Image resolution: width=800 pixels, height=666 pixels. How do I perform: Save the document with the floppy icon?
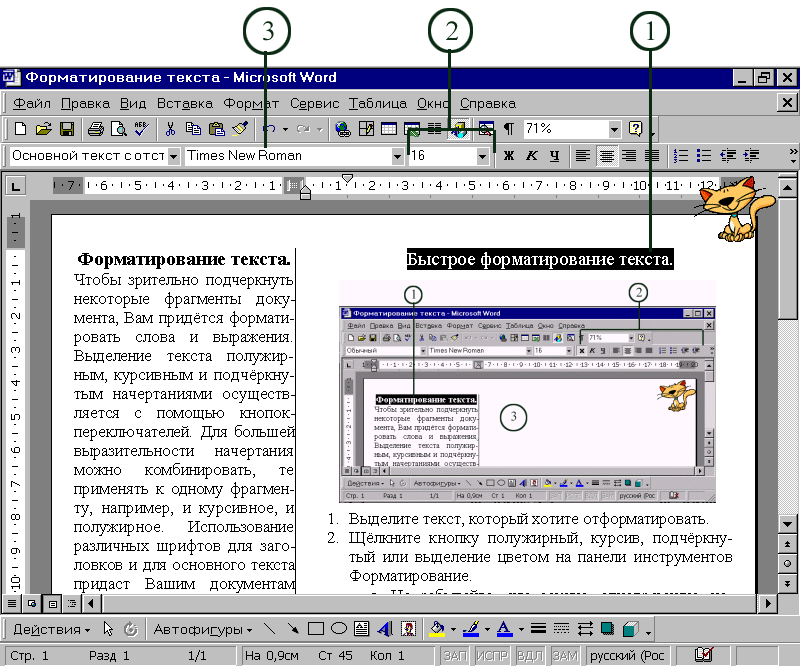point(67,129)
